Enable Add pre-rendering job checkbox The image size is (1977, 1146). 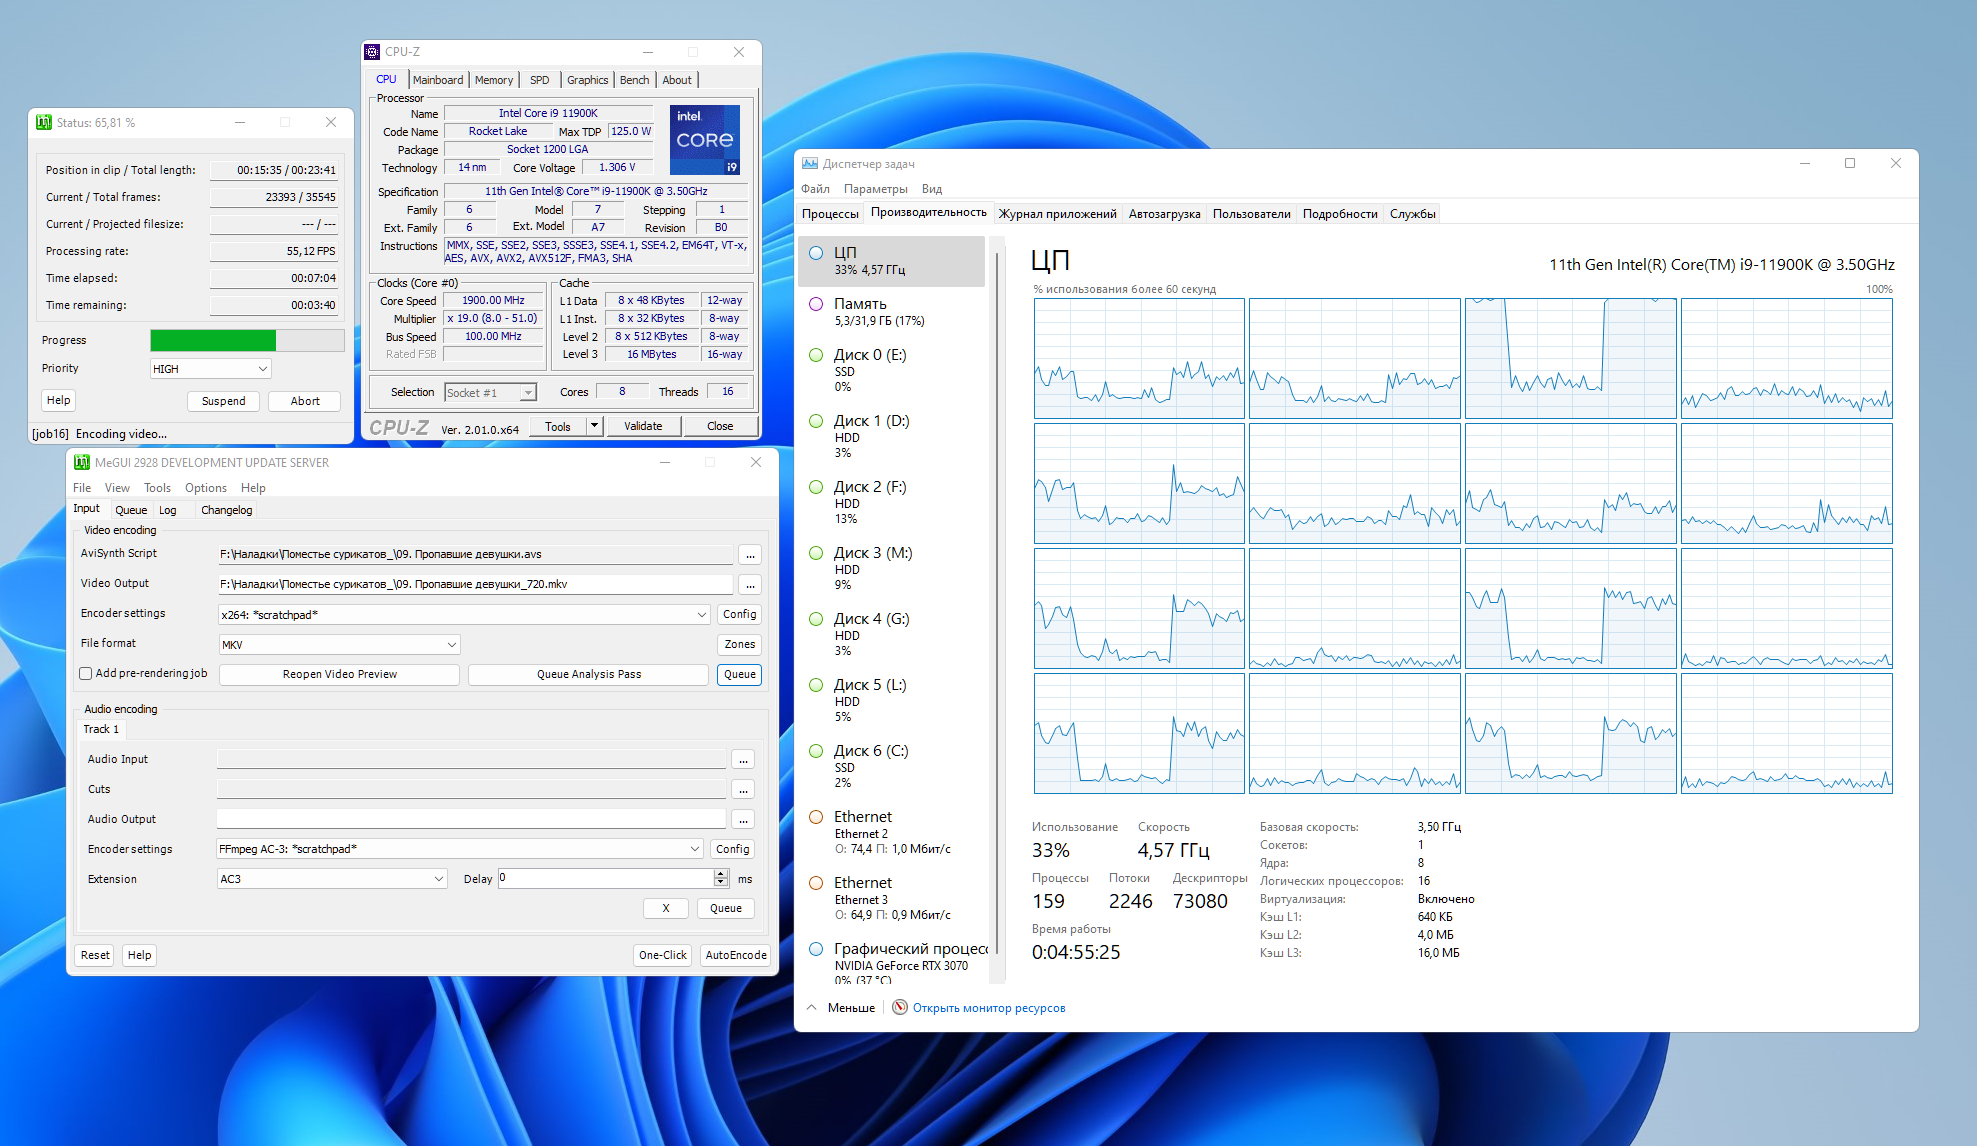pos(86,674)
